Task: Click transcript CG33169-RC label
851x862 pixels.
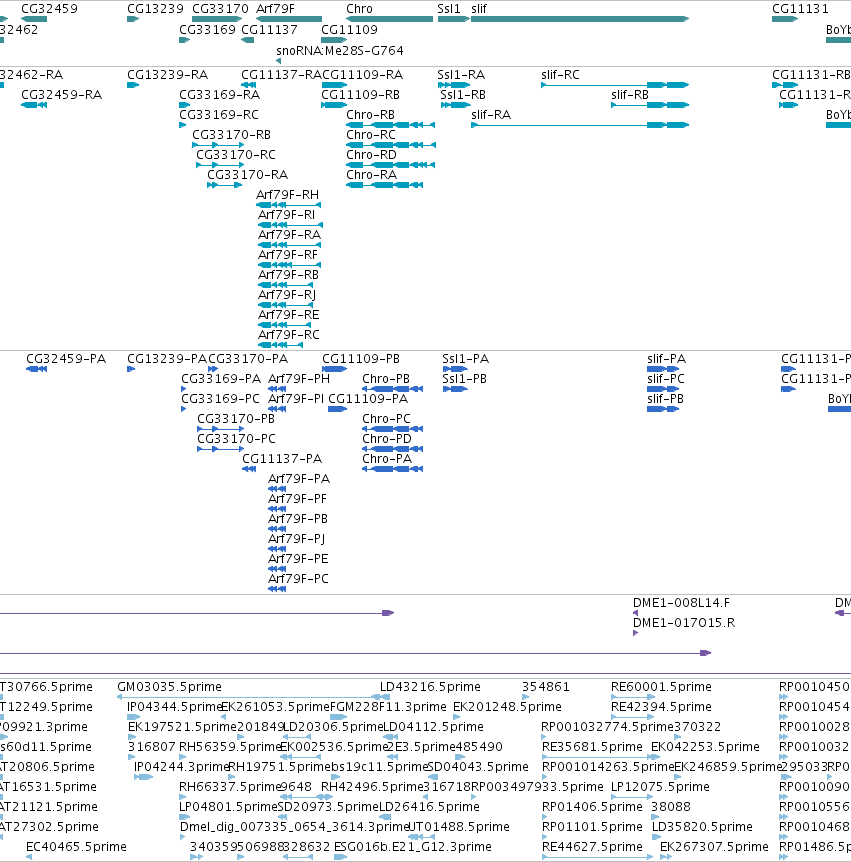Action: point(219,115)
